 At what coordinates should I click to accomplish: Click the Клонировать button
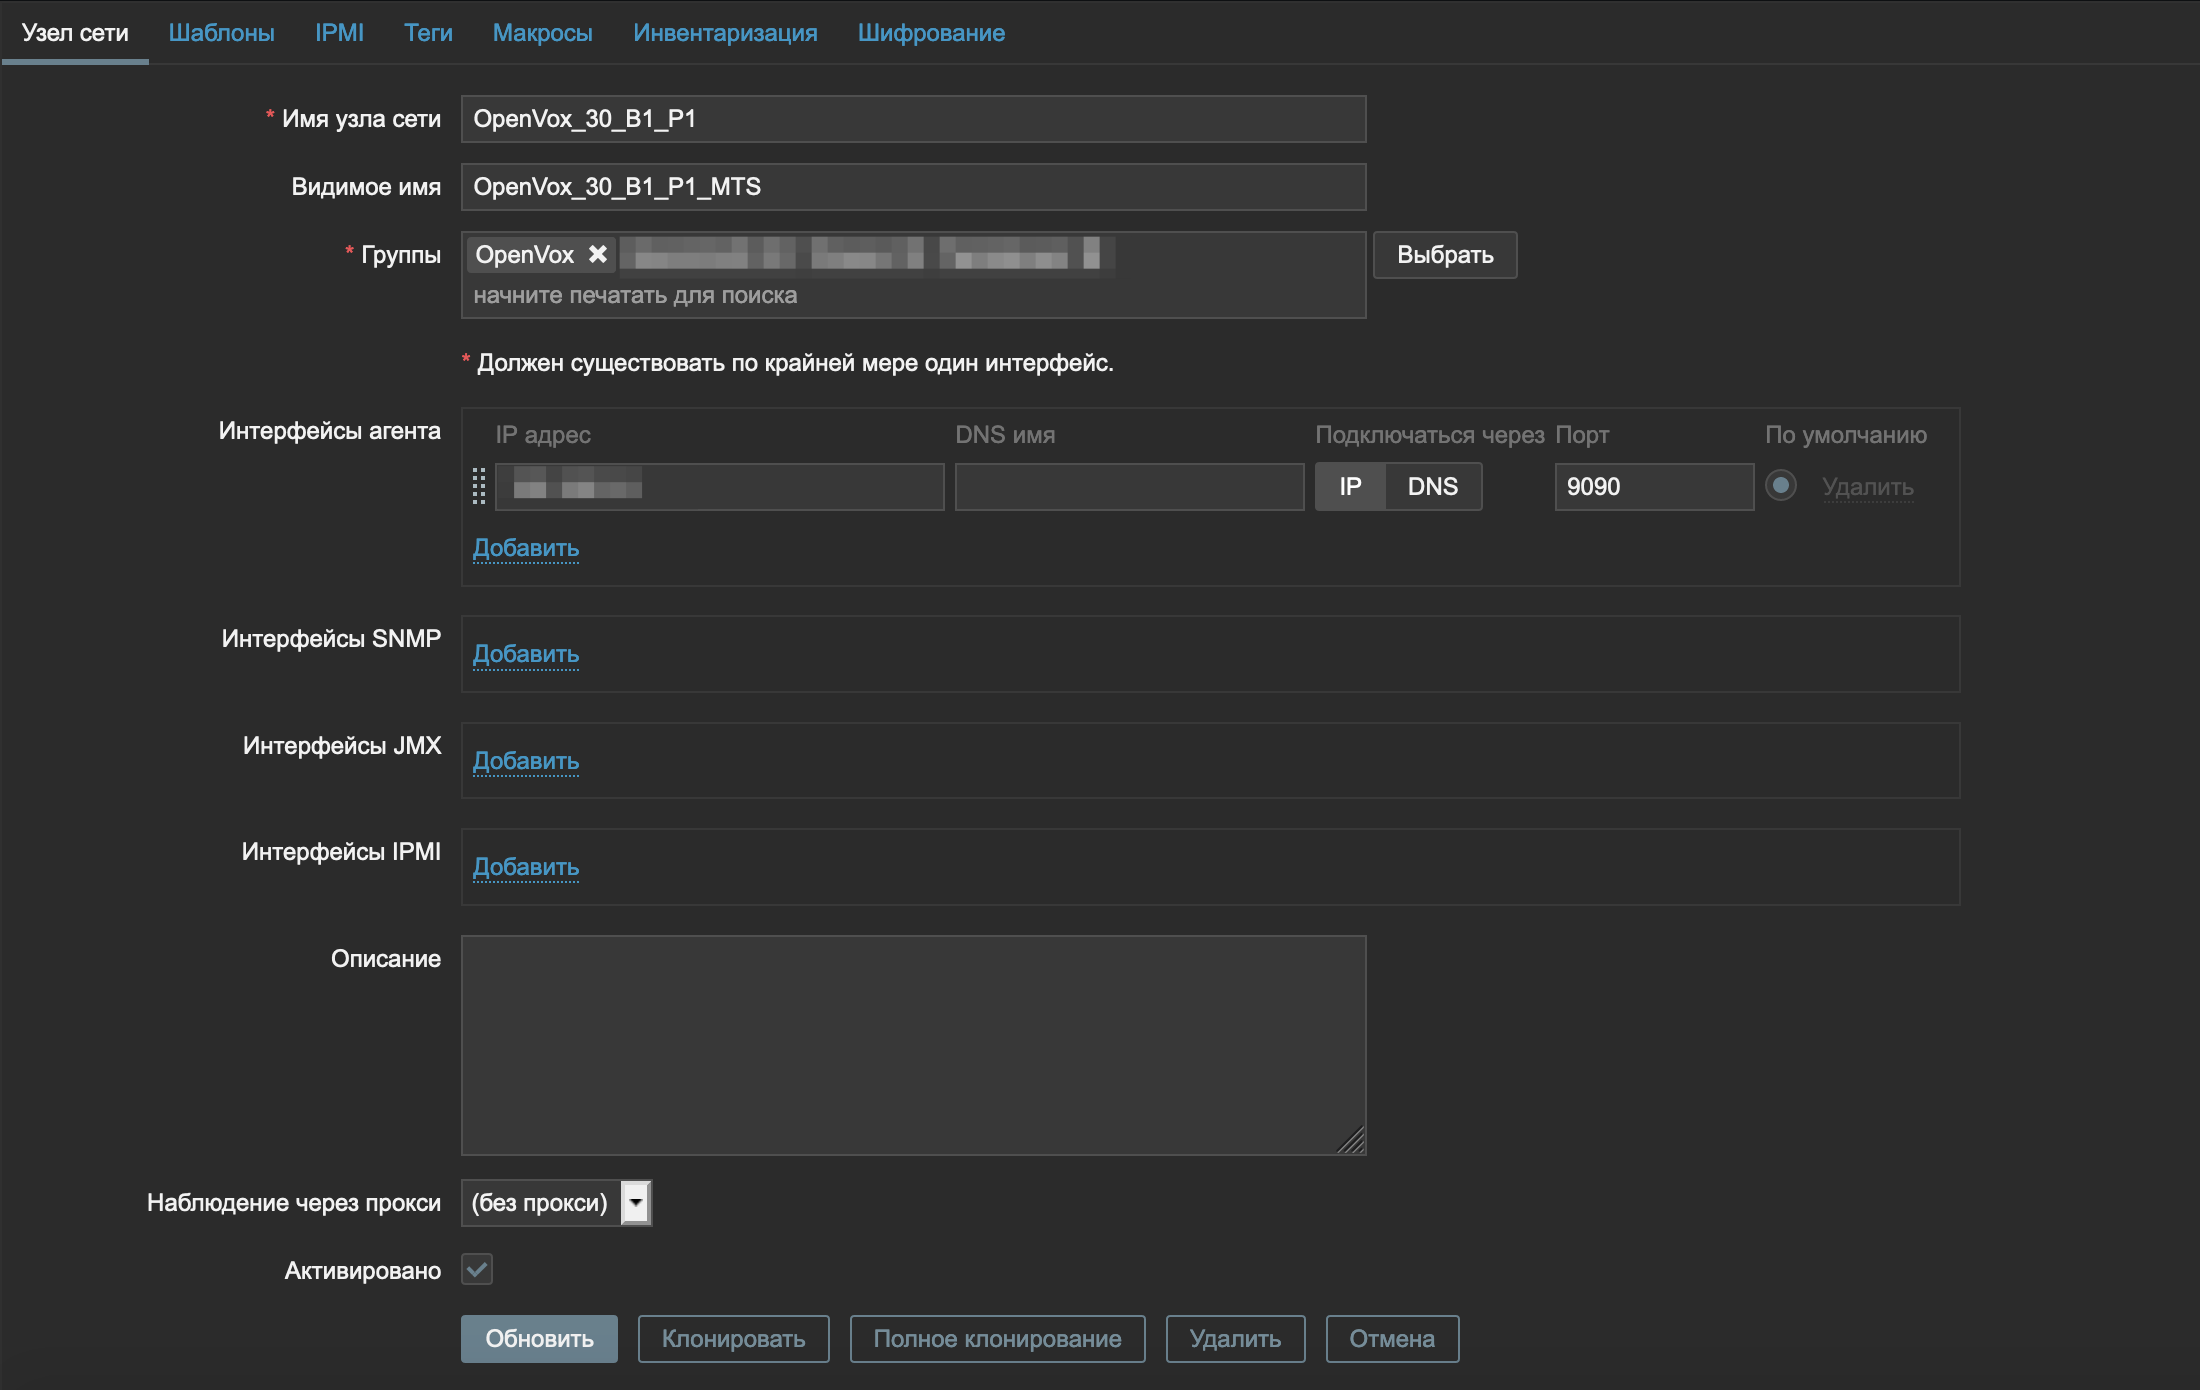734,1339
